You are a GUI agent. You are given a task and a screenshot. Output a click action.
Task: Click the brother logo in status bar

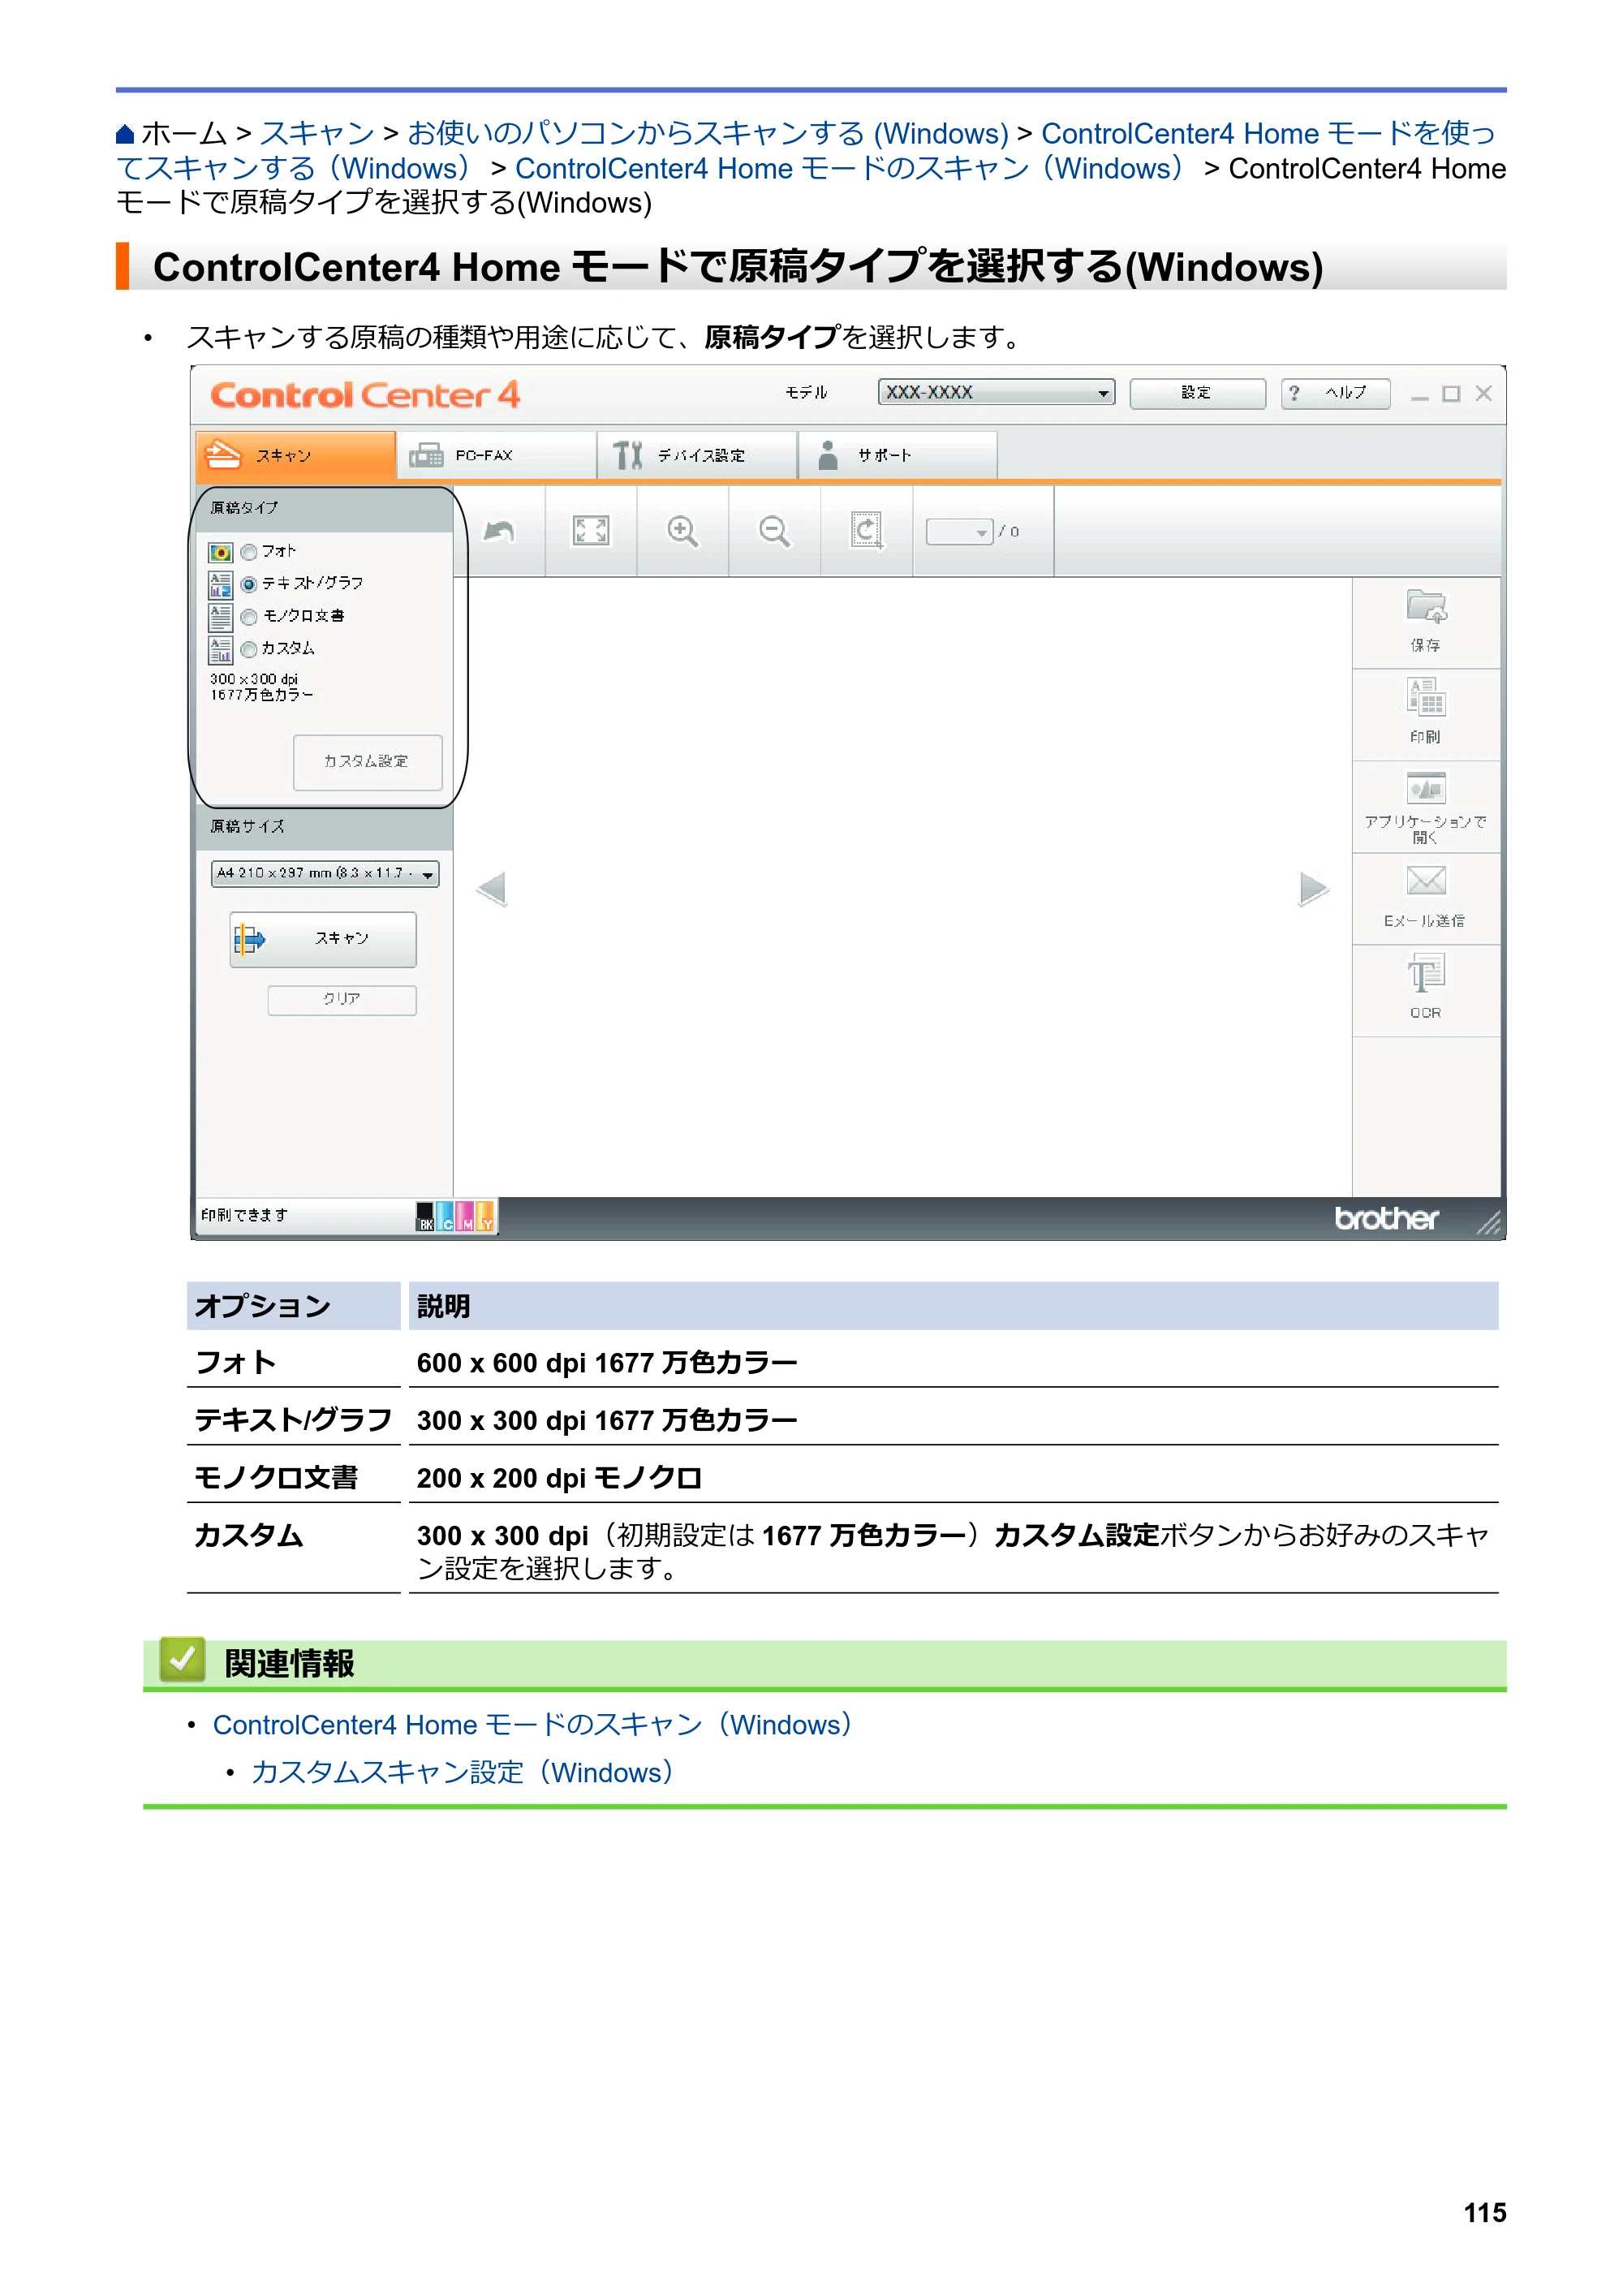(x=1387, y=1218)
